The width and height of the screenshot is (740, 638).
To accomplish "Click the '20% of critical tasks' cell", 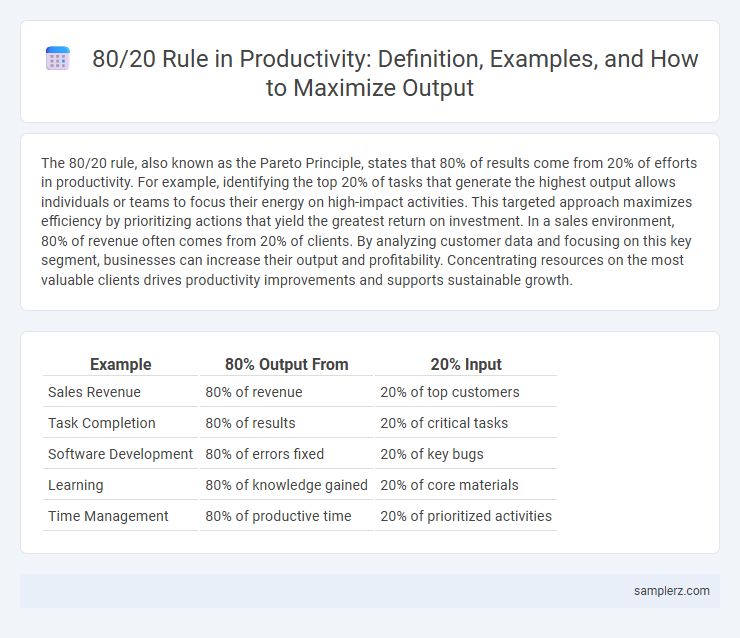I will [x=466, y=423].
